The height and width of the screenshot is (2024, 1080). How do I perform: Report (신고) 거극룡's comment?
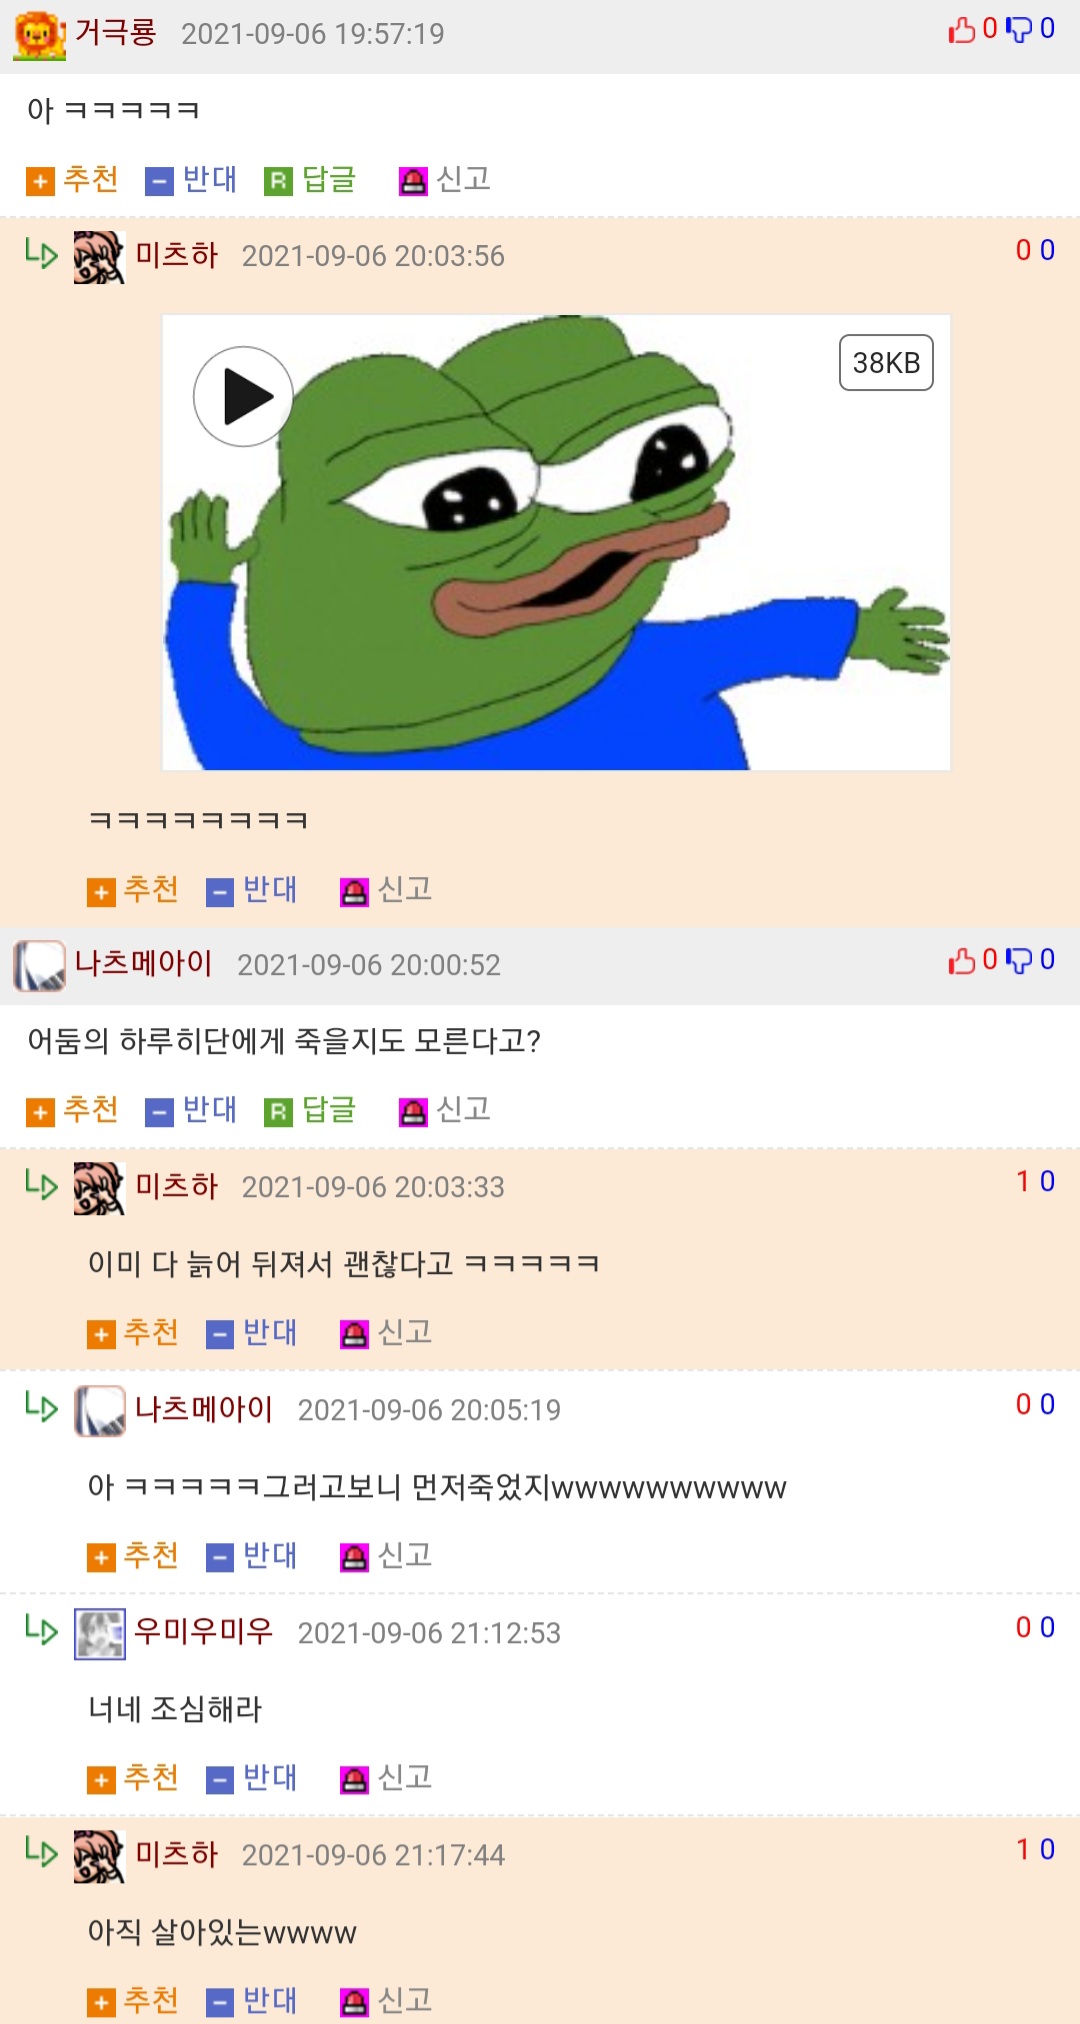tap(445, 180)
